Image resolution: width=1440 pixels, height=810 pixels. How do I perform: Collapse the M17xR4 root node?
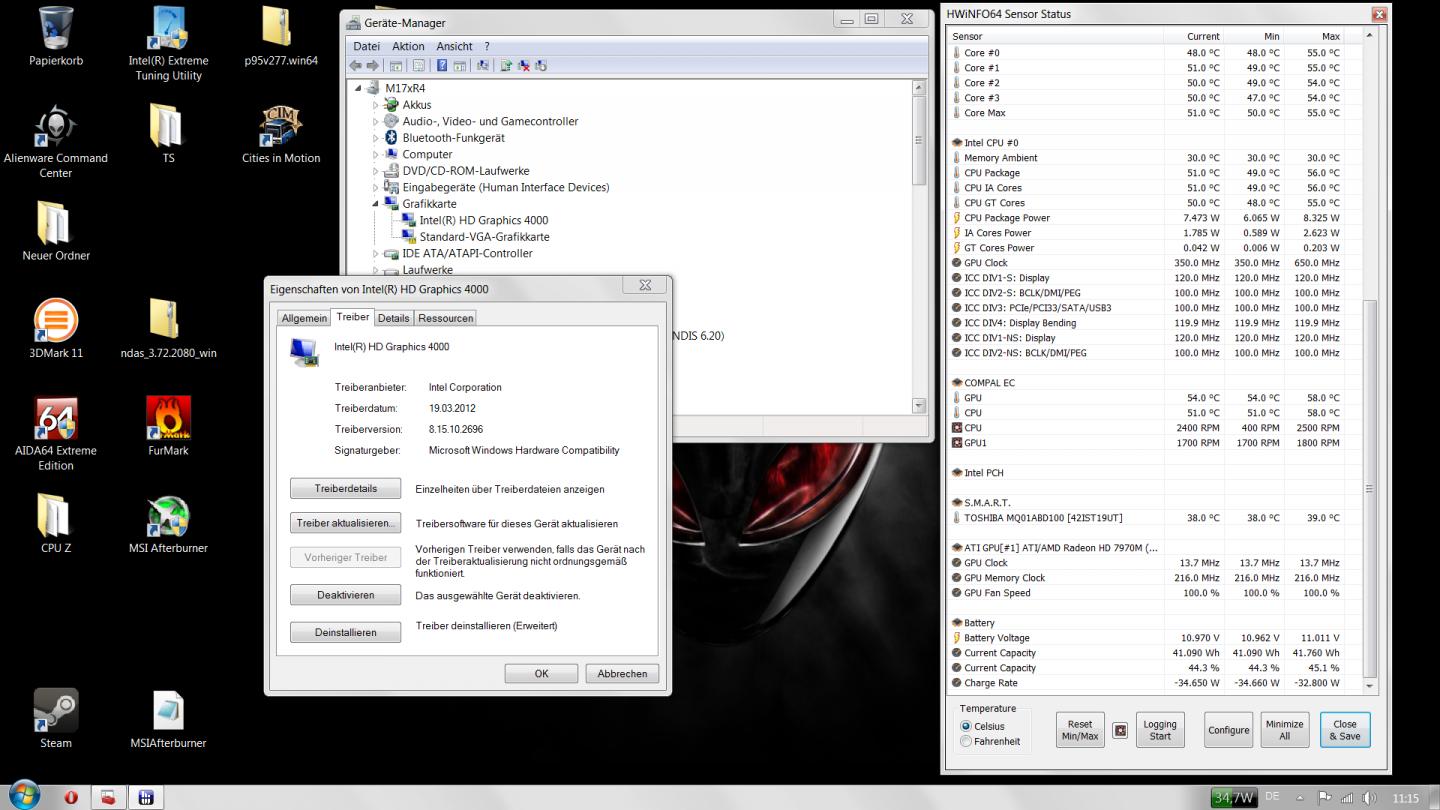(359, 88)
